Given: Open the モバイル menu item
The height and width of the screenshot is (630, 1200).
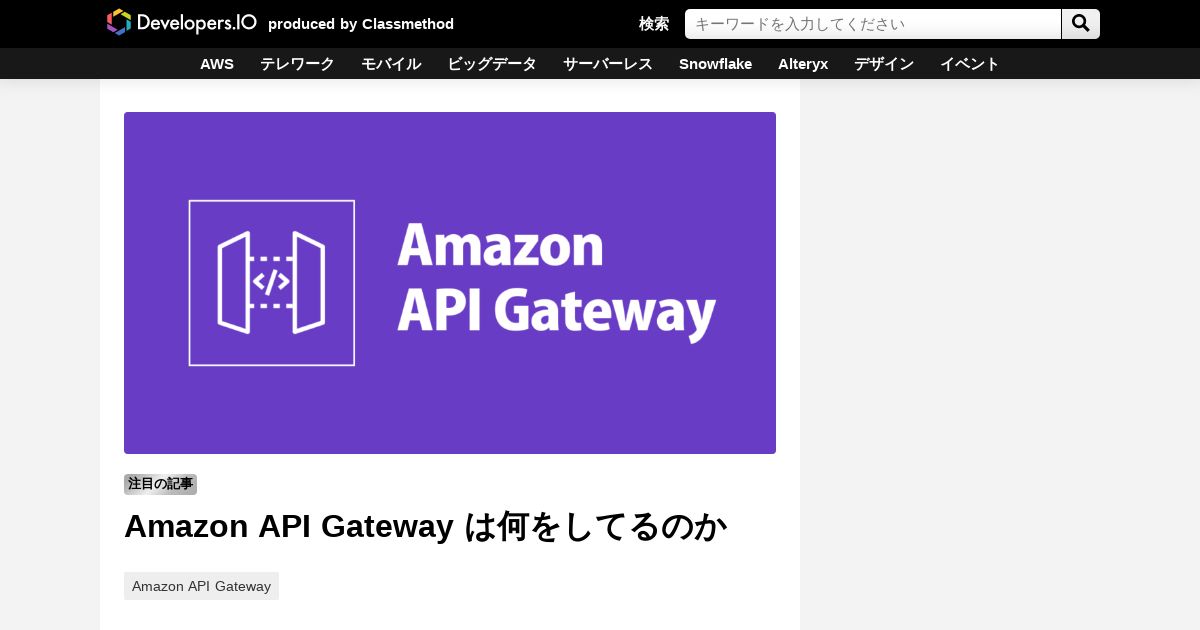Looking at the screenshot, I should (x=391, y=64).
